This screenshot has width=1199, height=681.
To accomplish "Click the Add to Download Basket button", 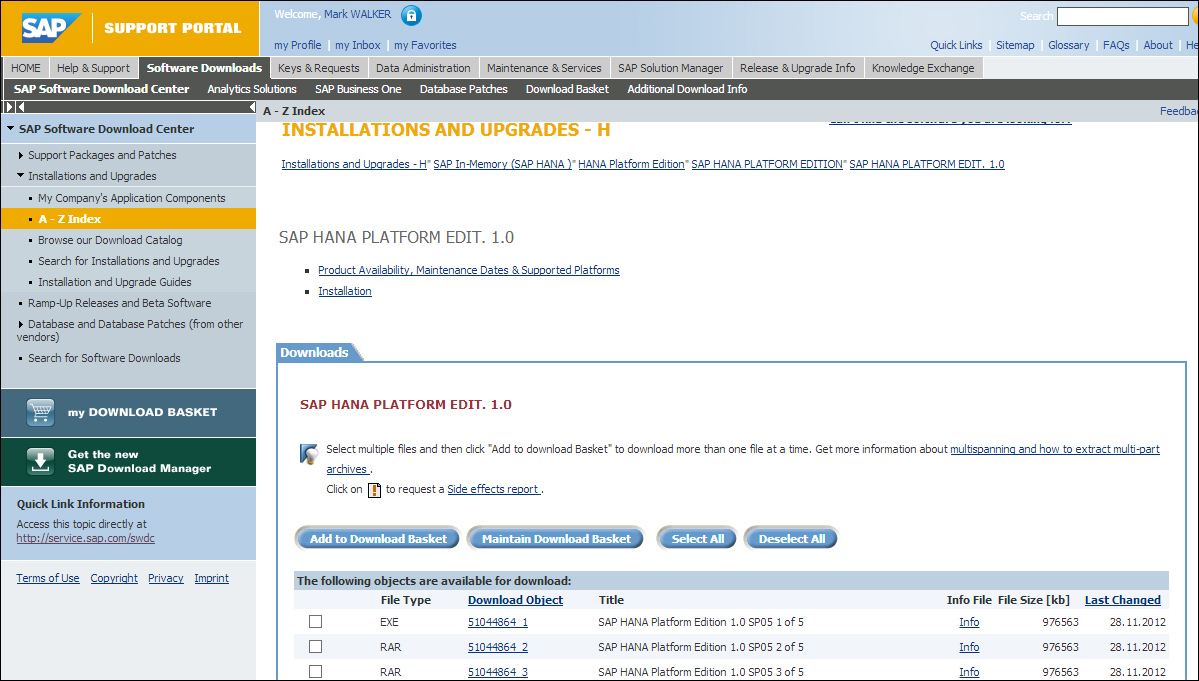I will pyautogui.click(x=378, y=539).
